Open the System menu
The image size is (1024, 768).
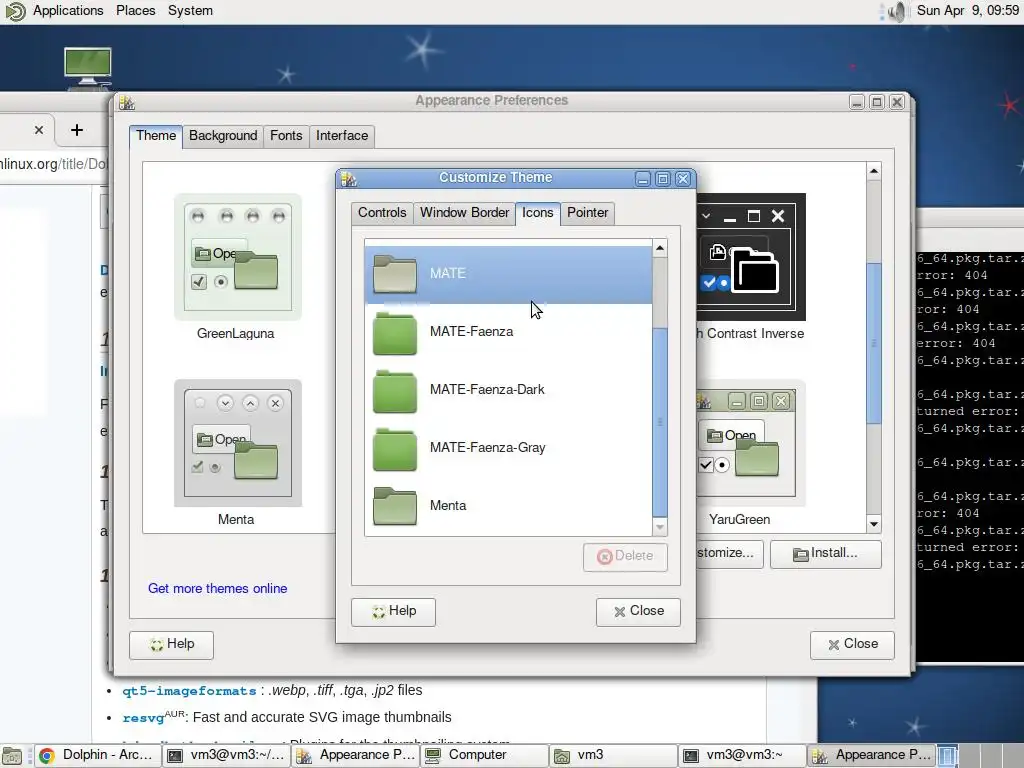pyautogui.click(x=190, y=10)
